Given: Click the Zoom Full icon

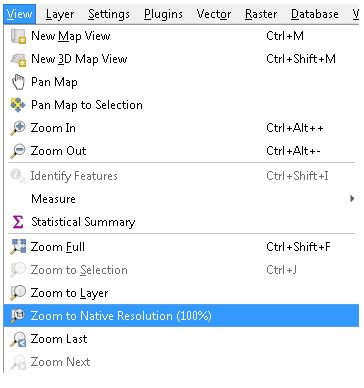Looking at the screenshot, I should click(x=18, y=247).
